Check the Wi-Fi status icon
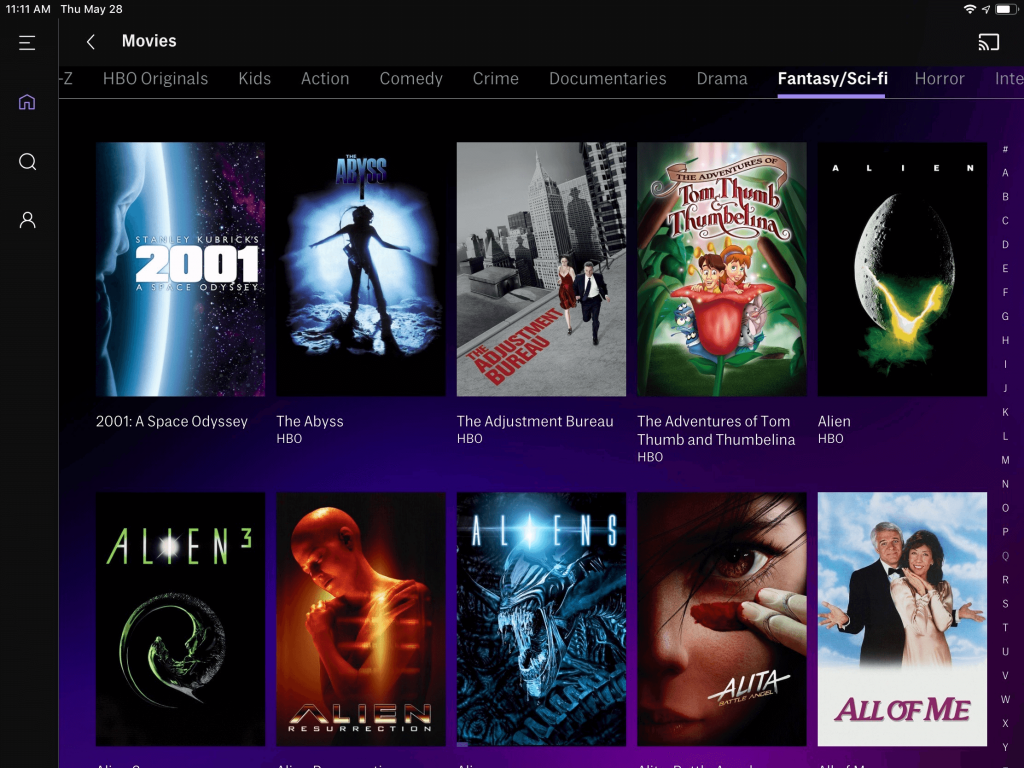Screen dimensions: 1024x768 click(x=970, y=9)
